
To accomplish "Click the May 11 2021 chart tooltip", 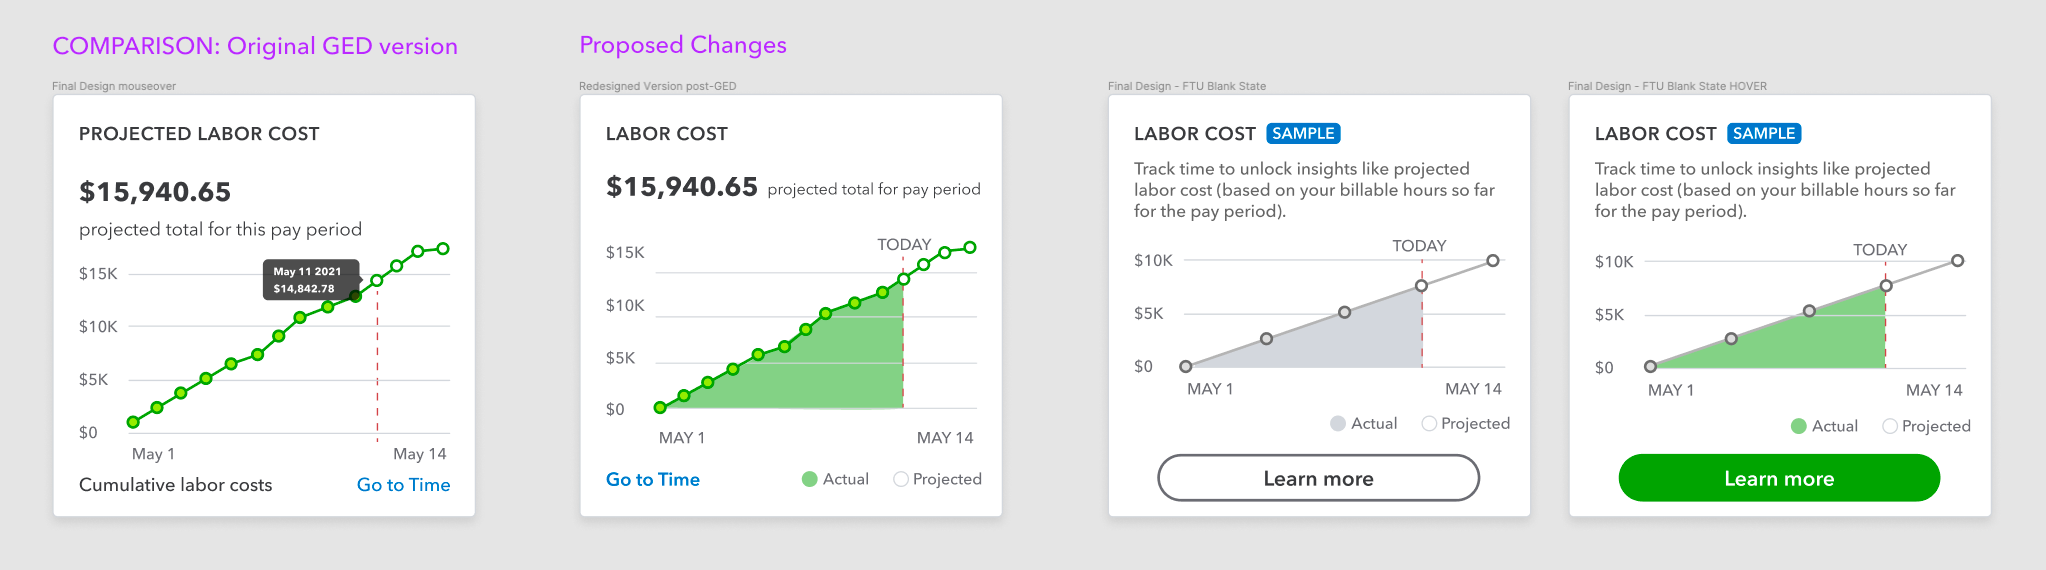I will [x=308, y=280].
